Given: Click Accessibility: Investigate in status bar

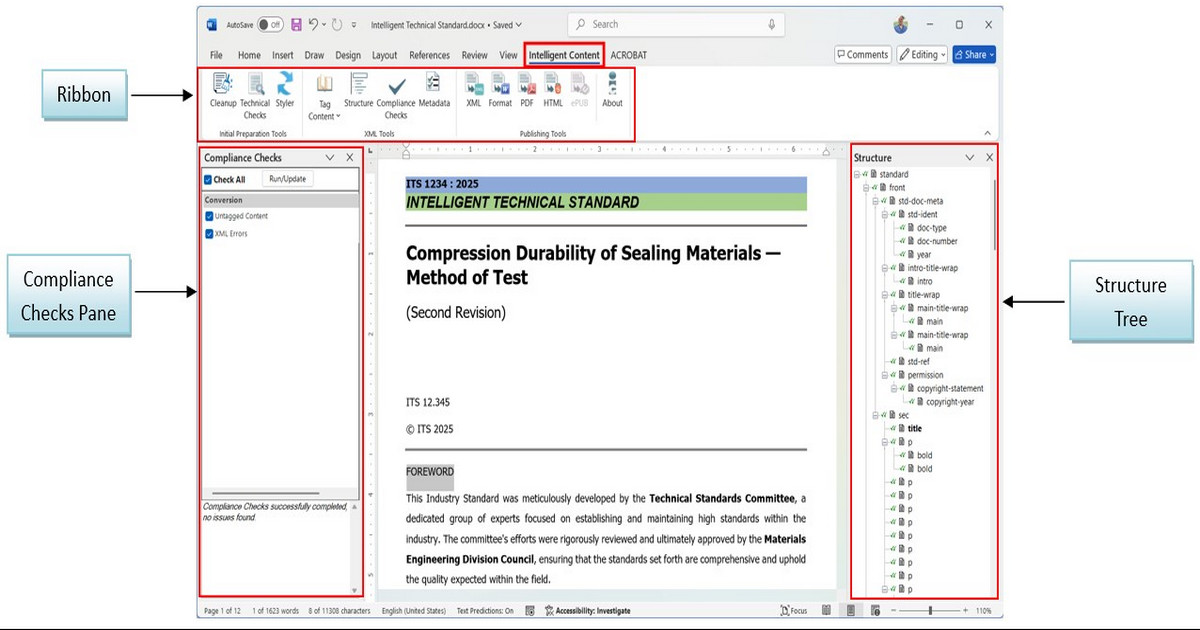Looking at the screenshot, I should [x=587, y=610].
